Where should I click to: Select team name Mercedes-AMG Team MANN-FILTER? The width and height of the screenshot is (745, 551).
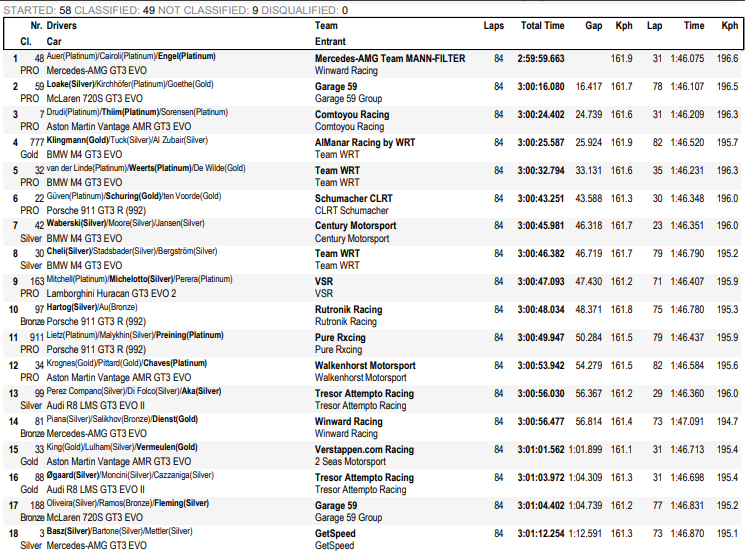pyautogui.click(x=390, y=58)
